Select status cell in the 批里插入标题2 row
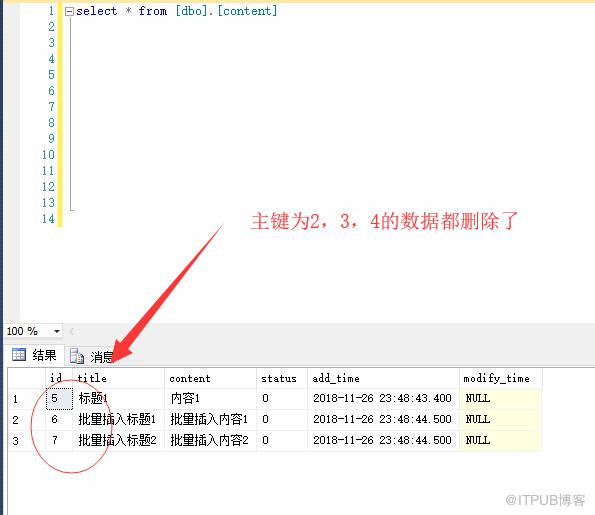 (x=282, y=440)
